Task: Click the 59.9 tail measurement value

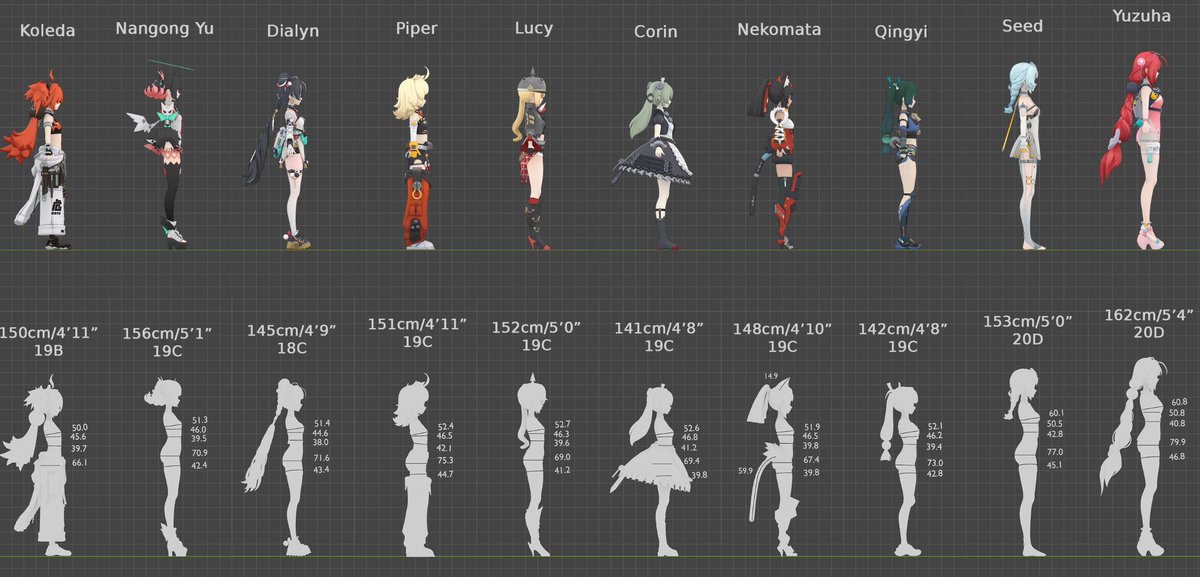Action: (746, 470)
